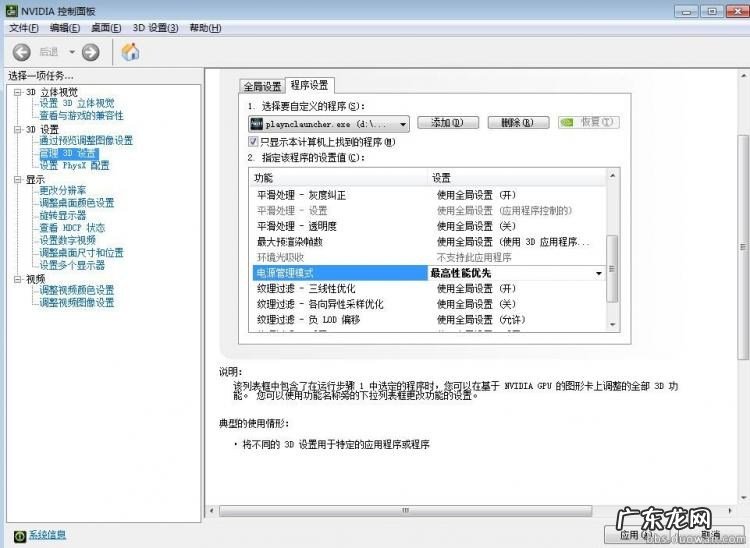Switch to the 全局设置 tab

[262, 87]
